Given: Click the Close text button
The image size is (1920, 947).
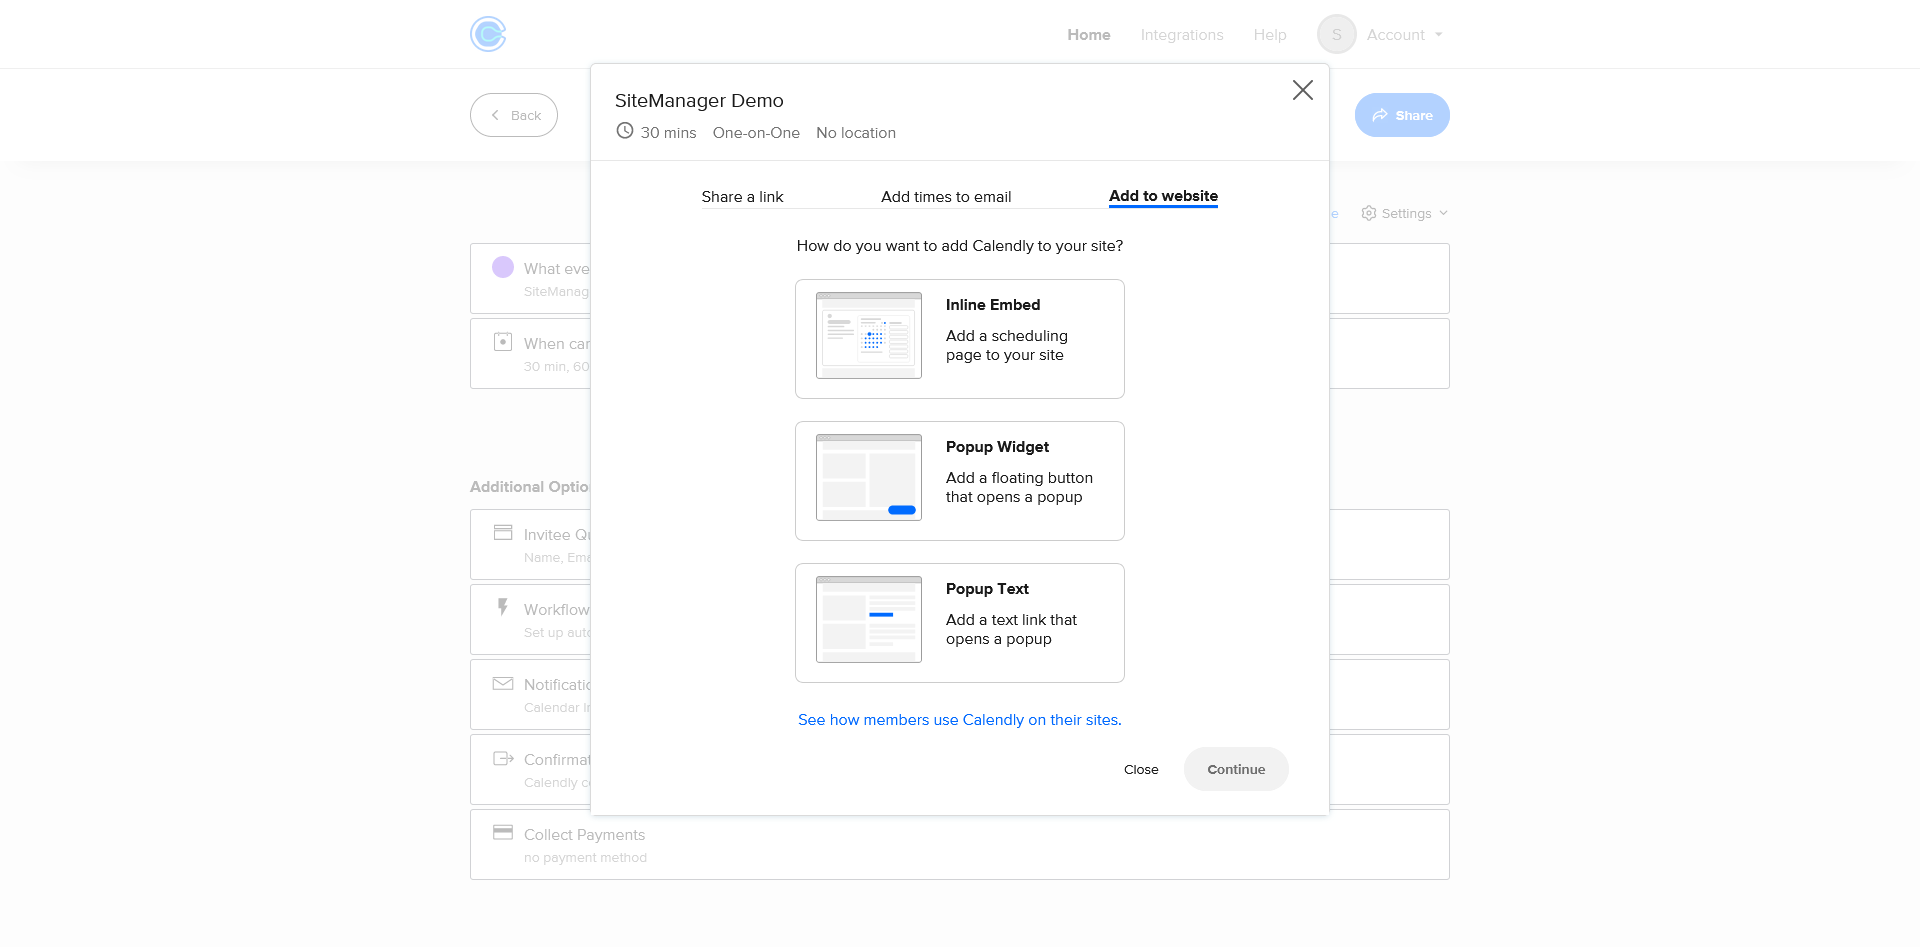Looking at the screenshot, I should (x=1141, y=769).
